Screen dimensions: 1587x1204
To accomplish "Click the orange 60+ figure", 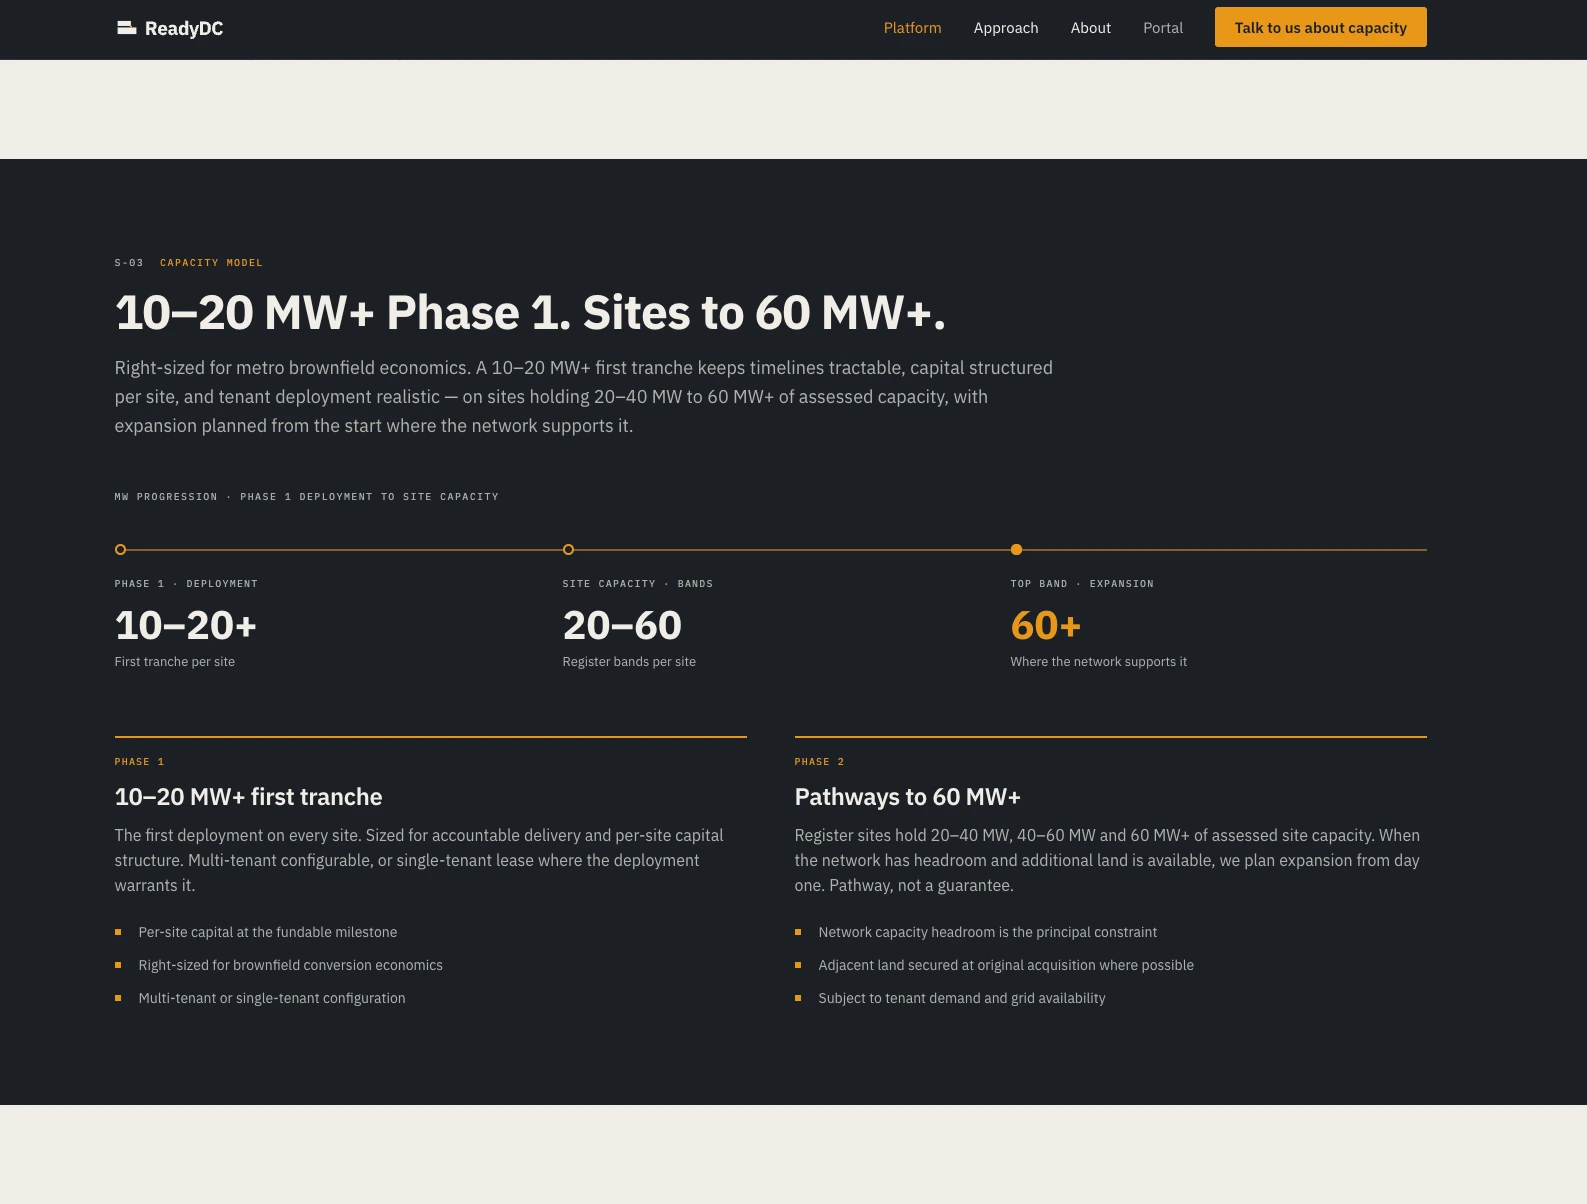I will click(x=1046, y=626).
